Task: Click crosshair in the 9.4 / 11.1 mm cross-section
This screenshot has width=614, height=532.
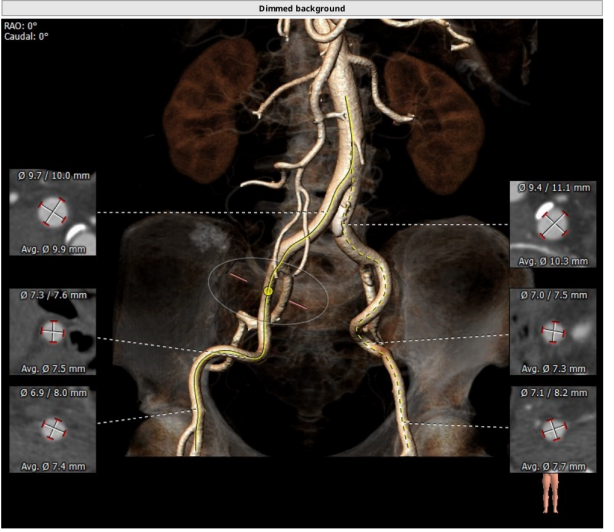Action: coord(553,223)
